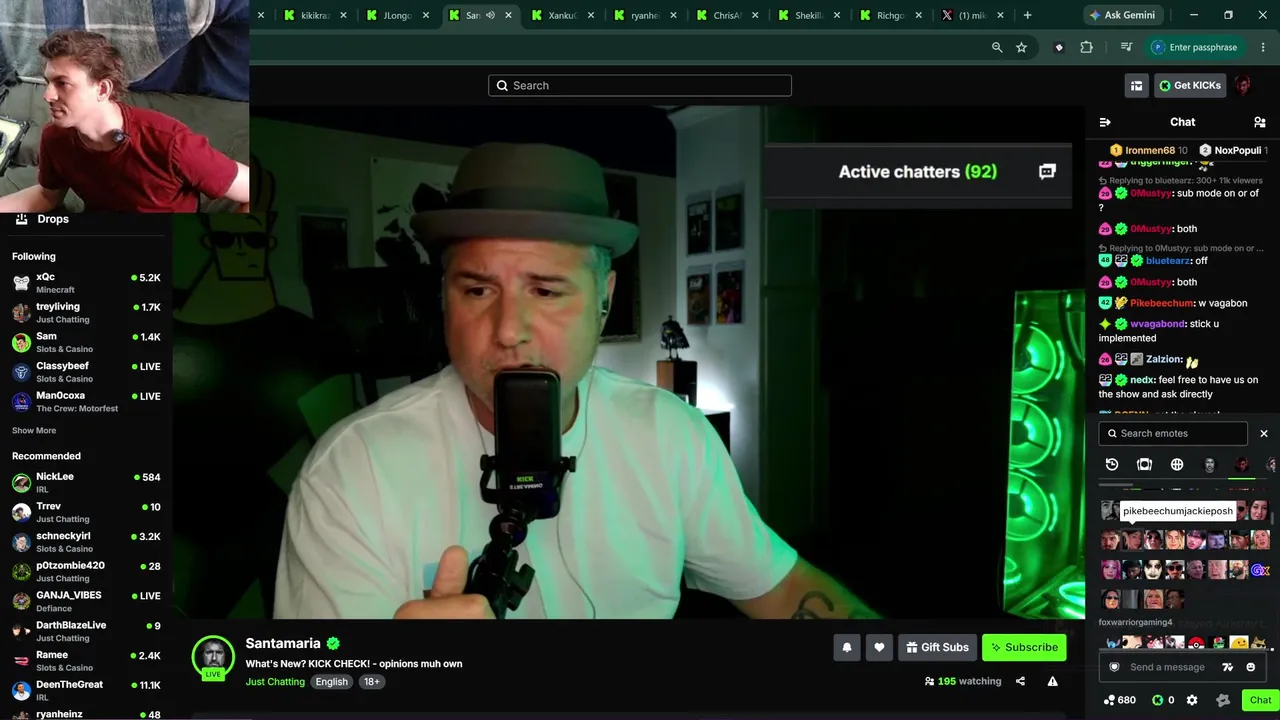Click the shield icon in the message box
Image resolution: width=1280 pixels, height=720 pixels.
(1115, 668)
